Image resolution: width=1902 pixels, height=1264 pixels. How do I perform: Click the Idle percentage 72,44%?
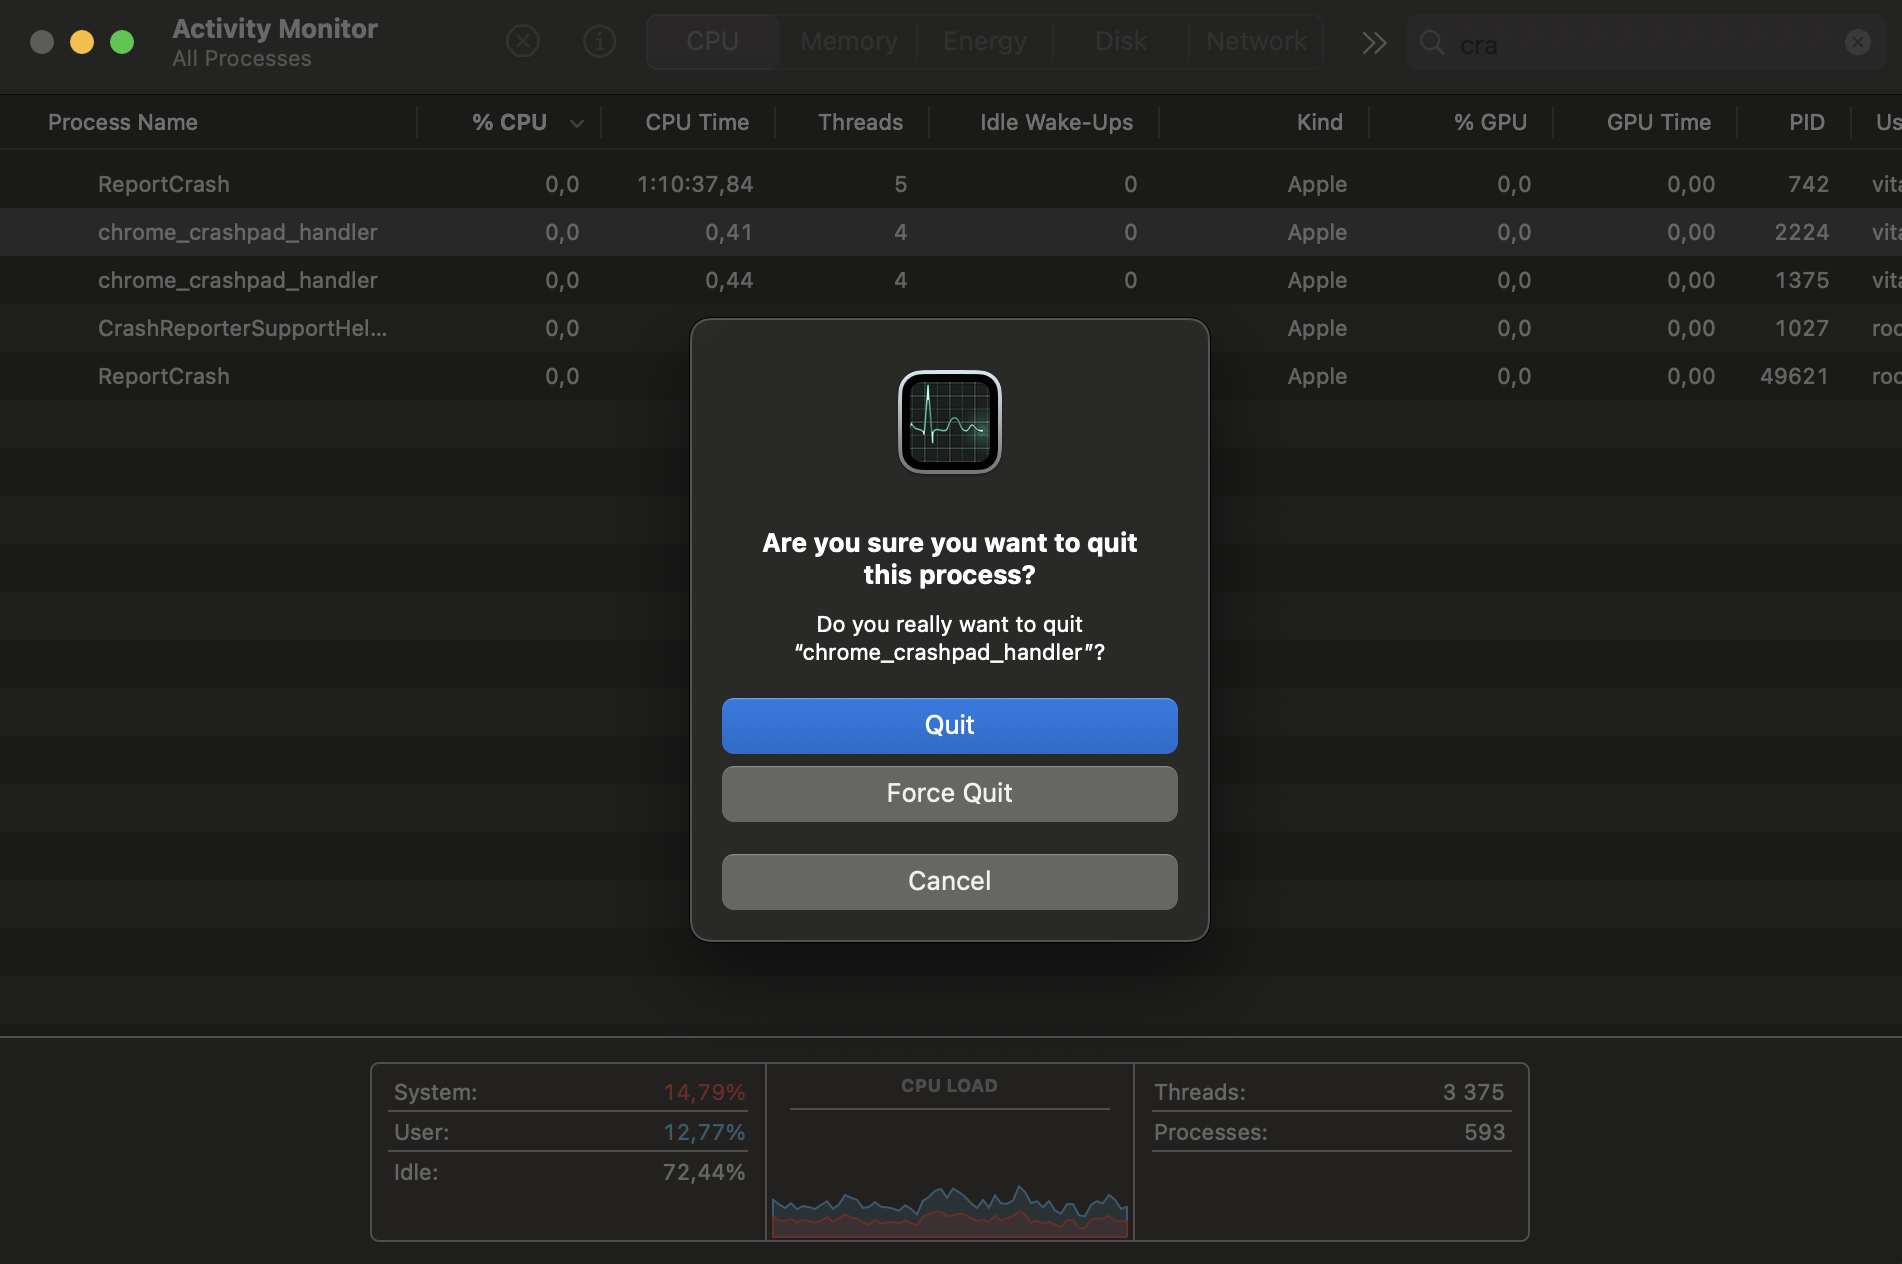704,1172
